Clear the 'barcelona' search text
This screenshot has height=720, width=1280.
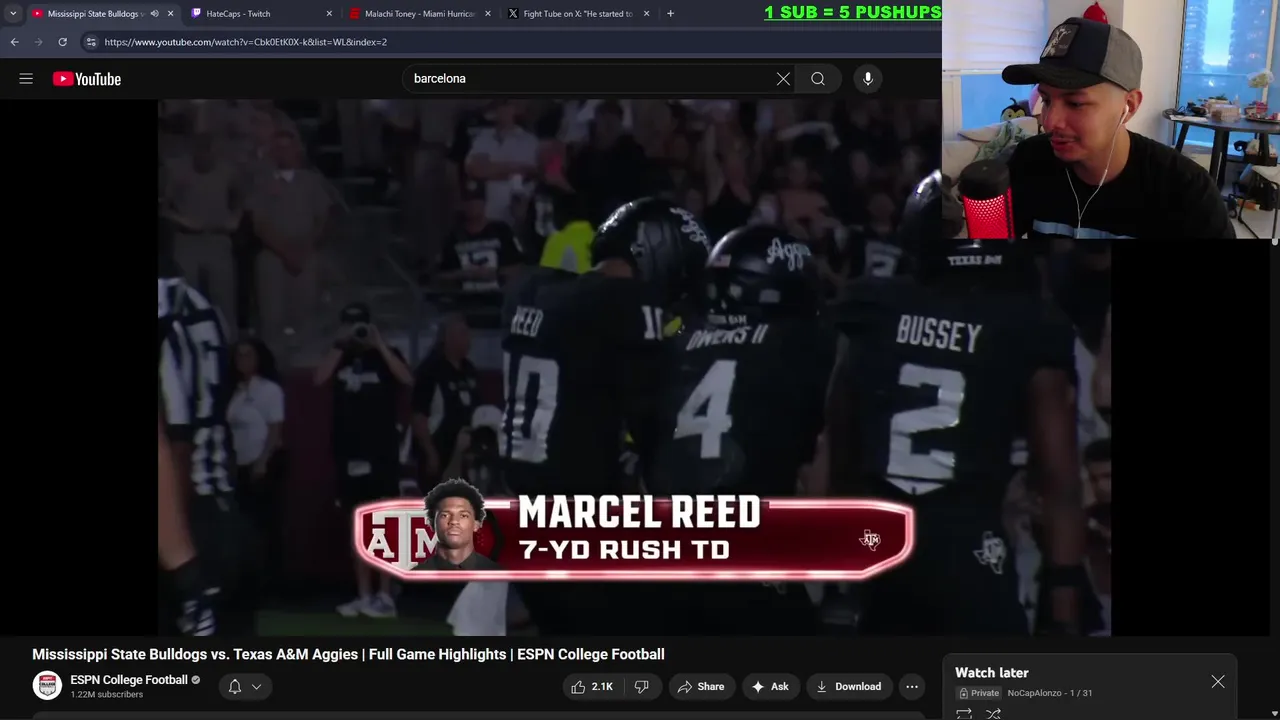point(783,79)
